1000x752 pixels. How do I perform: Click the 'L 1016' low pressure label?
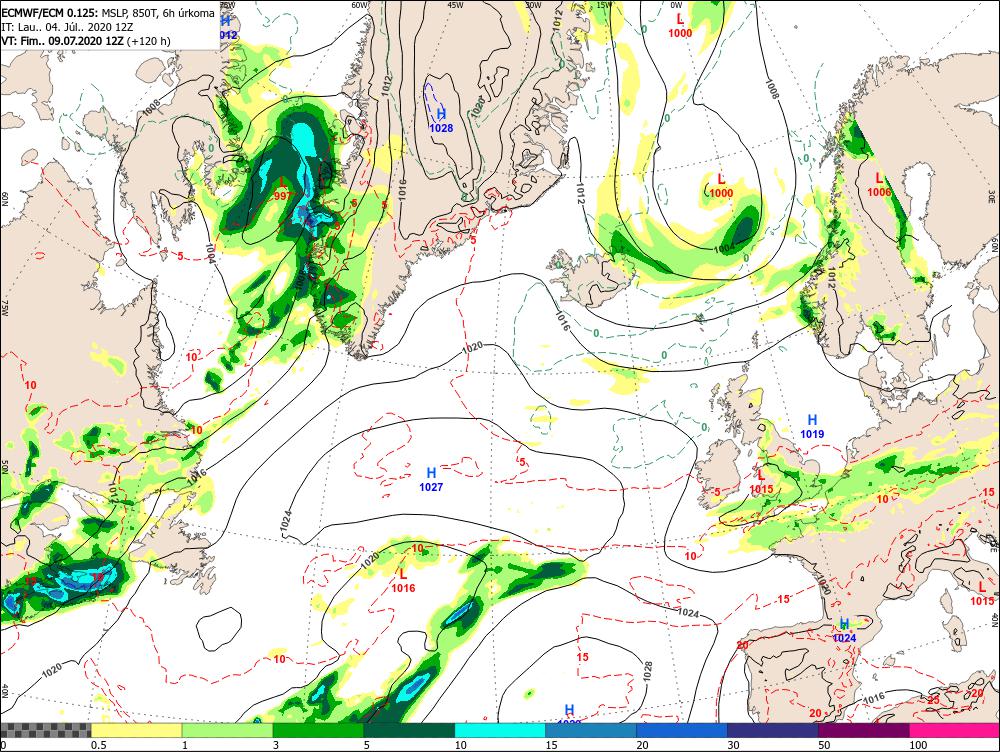click(x=403, y=581)
